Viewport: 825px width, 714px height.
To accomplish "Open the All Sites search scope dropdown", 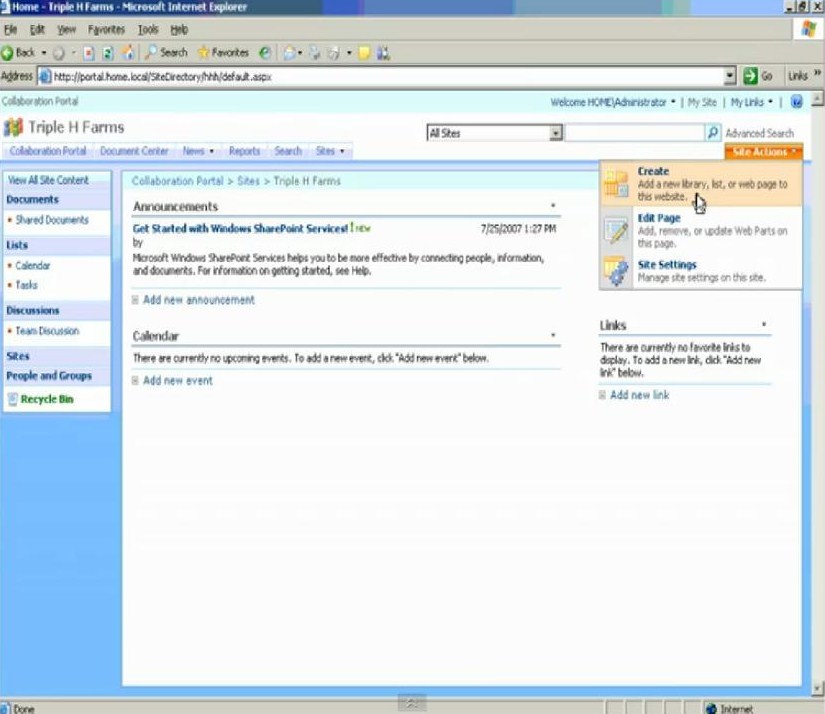I will [x=556, y=131].
